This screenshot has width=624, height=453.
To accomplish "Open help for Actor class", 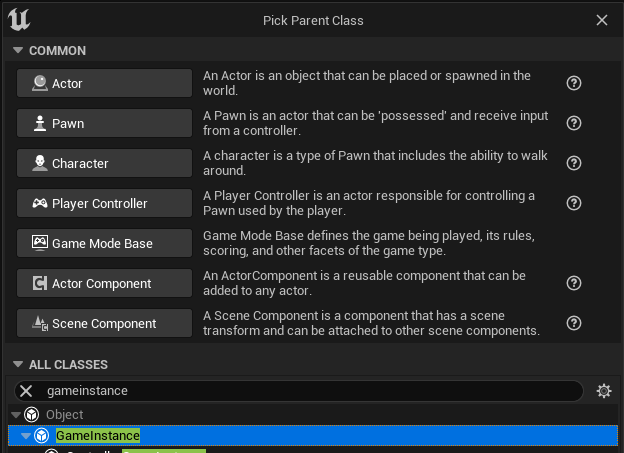I will [x=574, y=84].
